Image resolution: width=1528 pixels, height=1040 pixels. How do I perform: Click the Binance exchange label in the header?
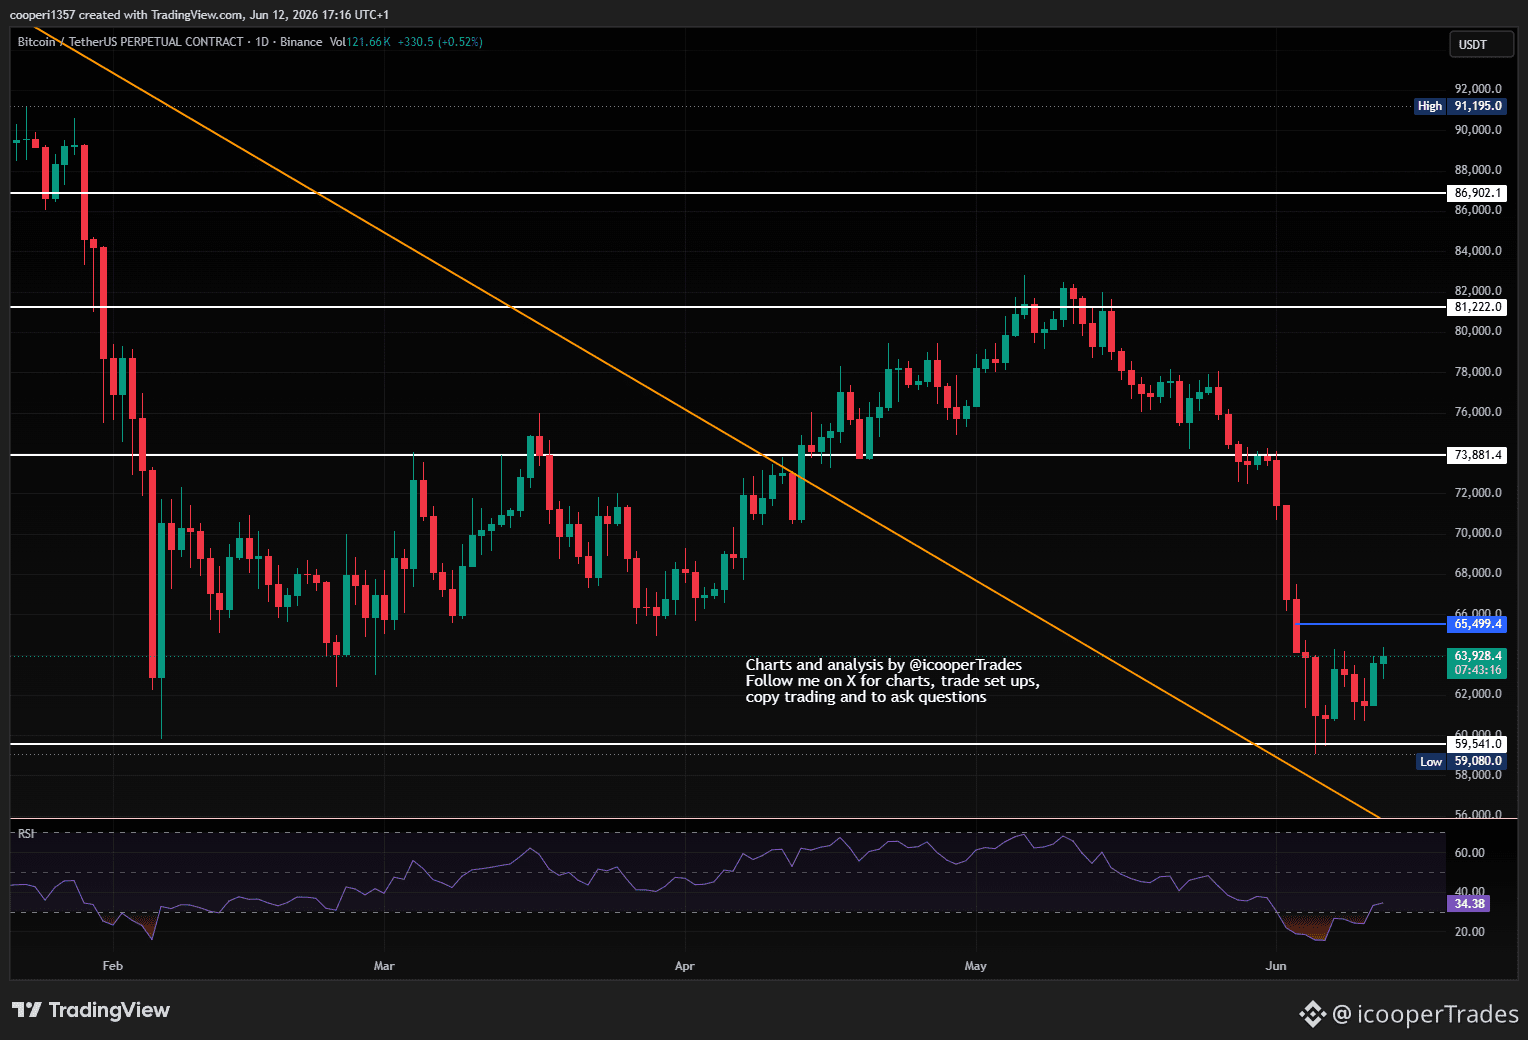click(301, 42)
